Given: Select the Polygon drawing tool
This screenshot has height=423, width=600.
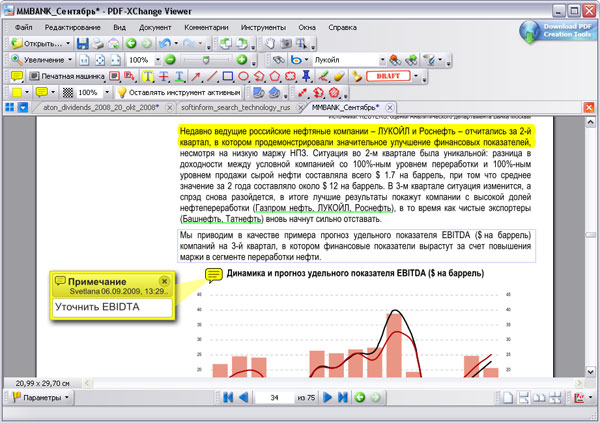Looking at the screenshot, I should [275, 76].
